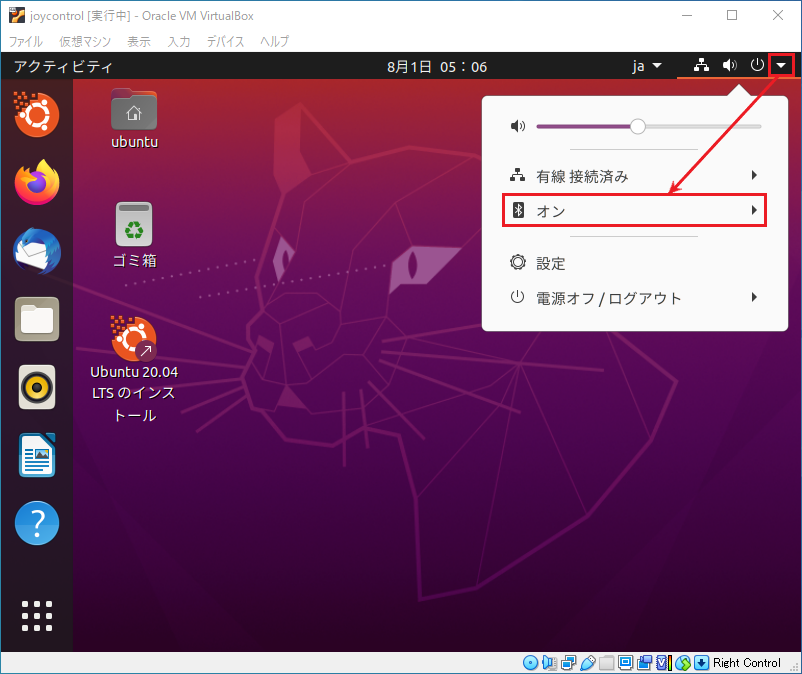Viewport: 802px width, 674px height.
Task: Click the power icon in the top bar
Action: click(757, 65)
